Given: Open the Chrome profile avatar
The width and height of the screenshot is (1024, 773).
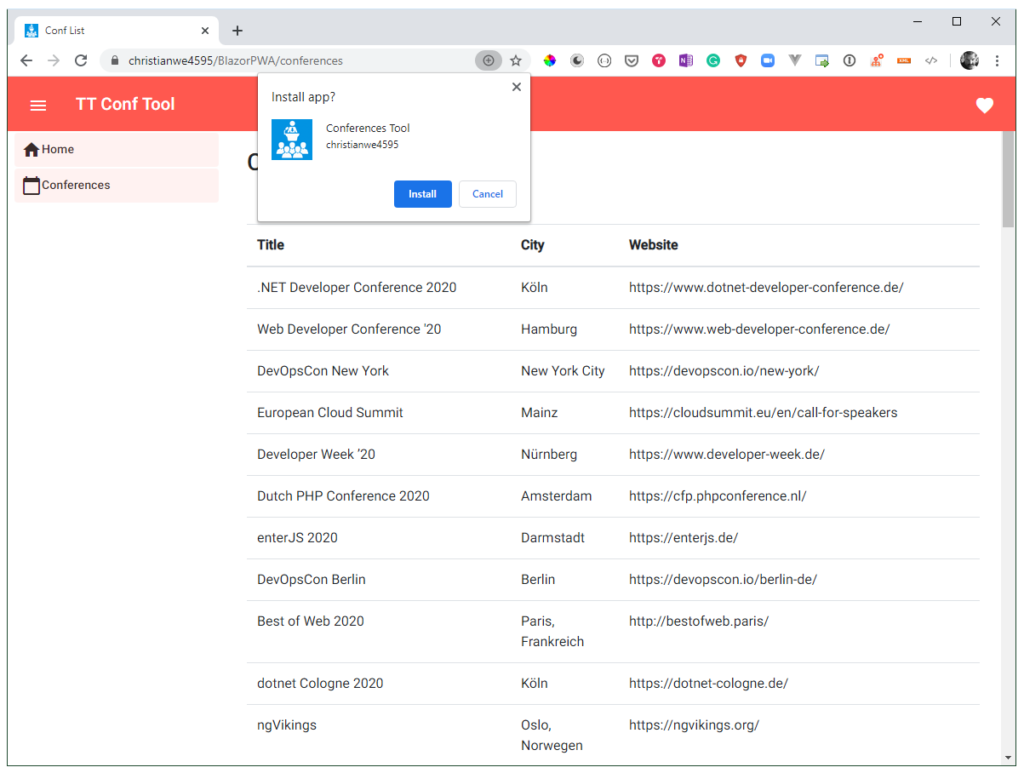Looking at the screenshot, I should (x=969, y=60).
